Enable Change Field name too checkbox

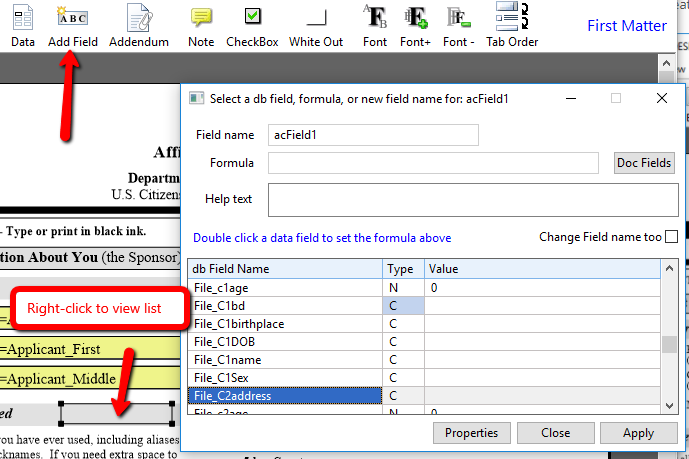coord(671,237)
